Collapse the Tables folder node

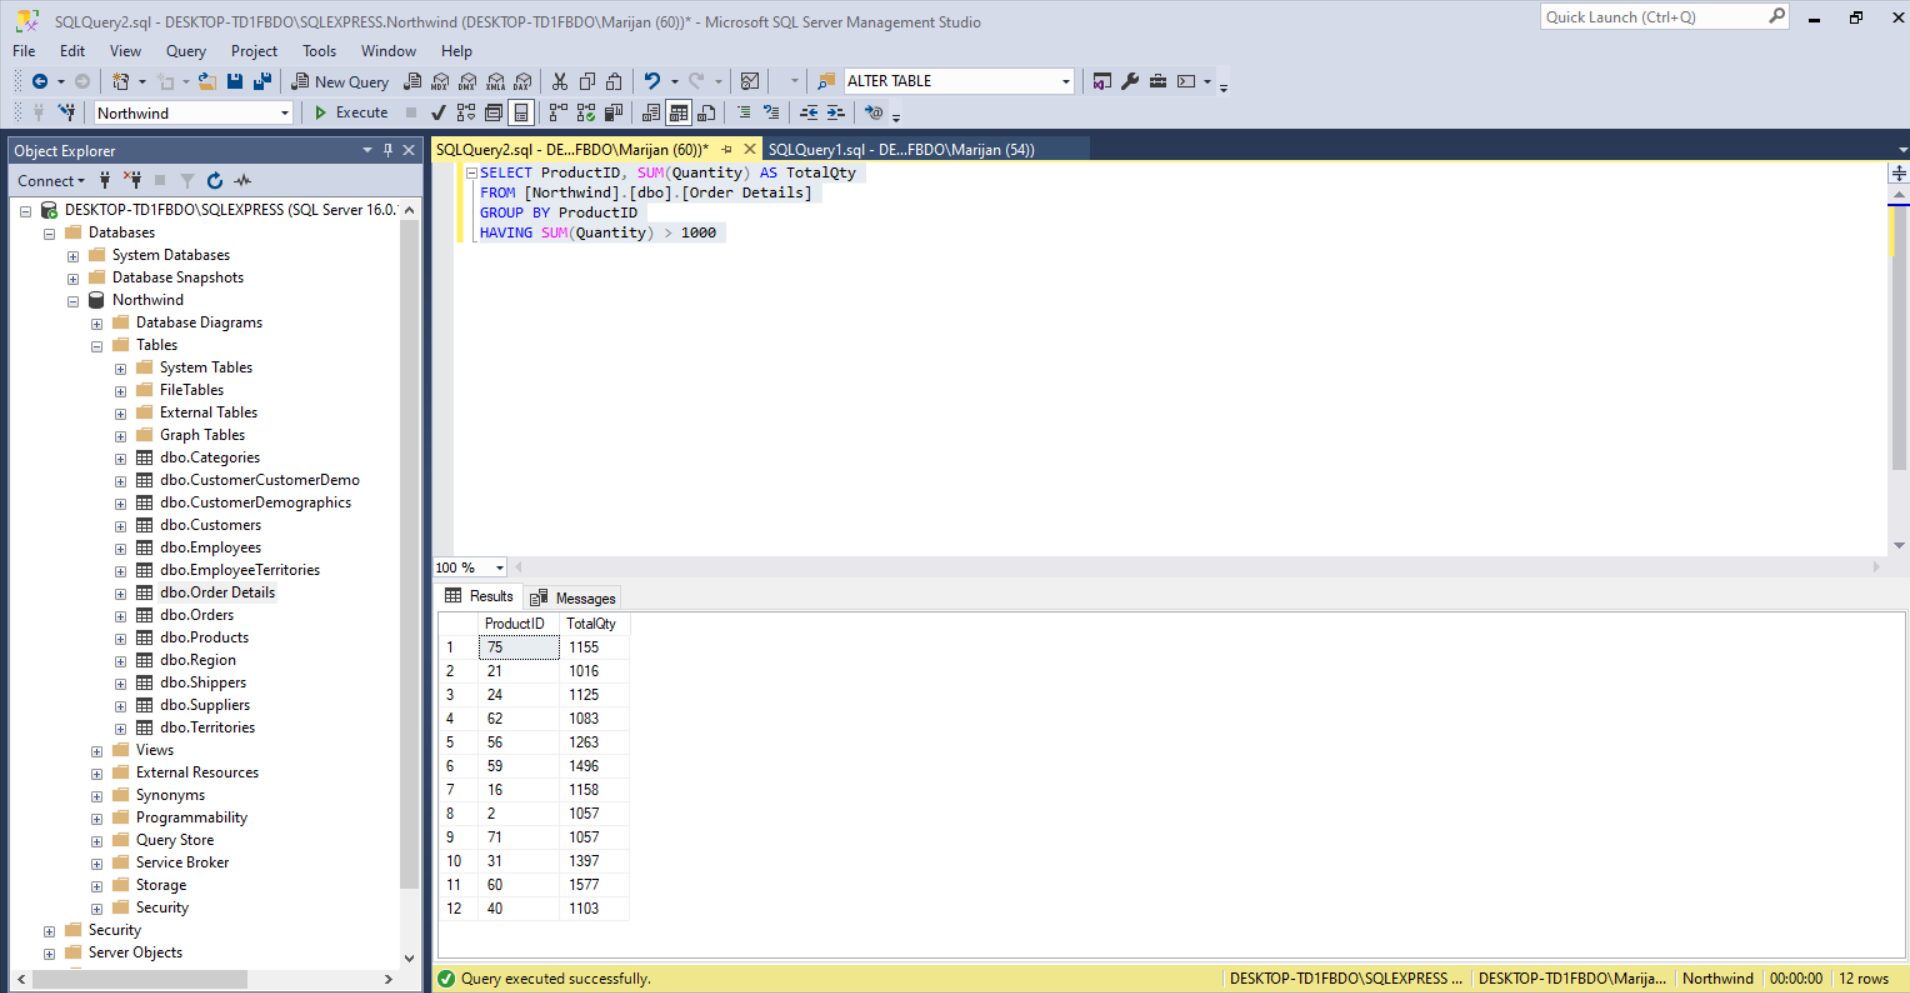click(97, 346)
